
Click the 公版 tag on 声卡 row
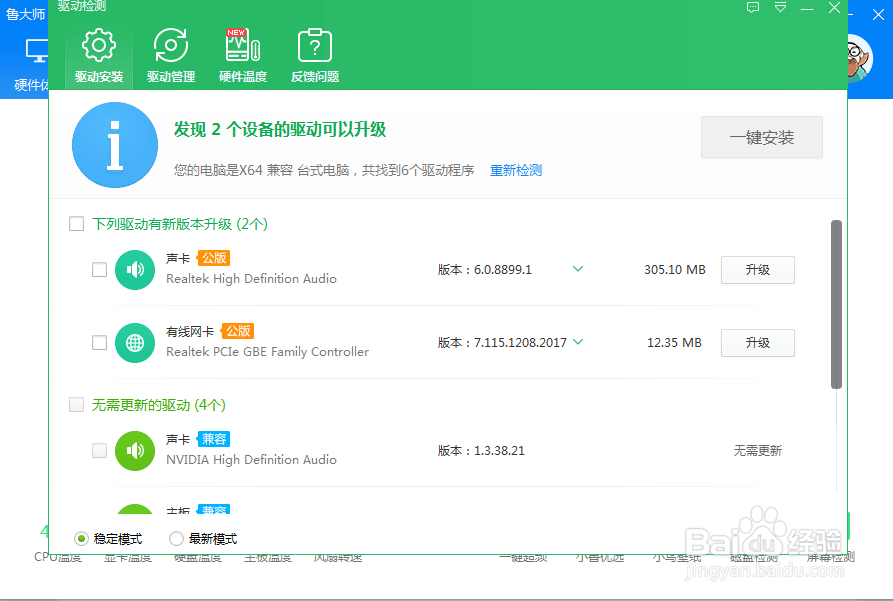coord(214,258)
